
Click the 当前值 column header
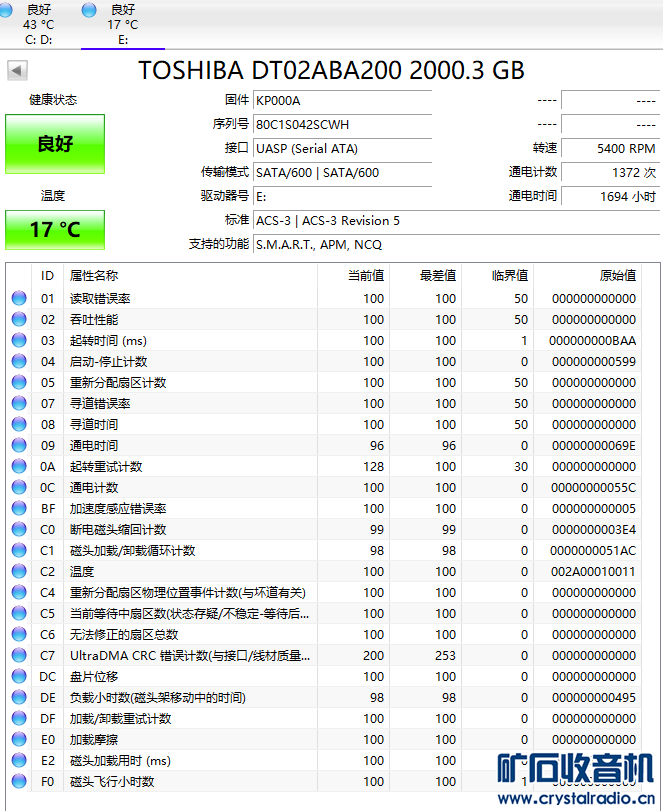tap(353, 276)
